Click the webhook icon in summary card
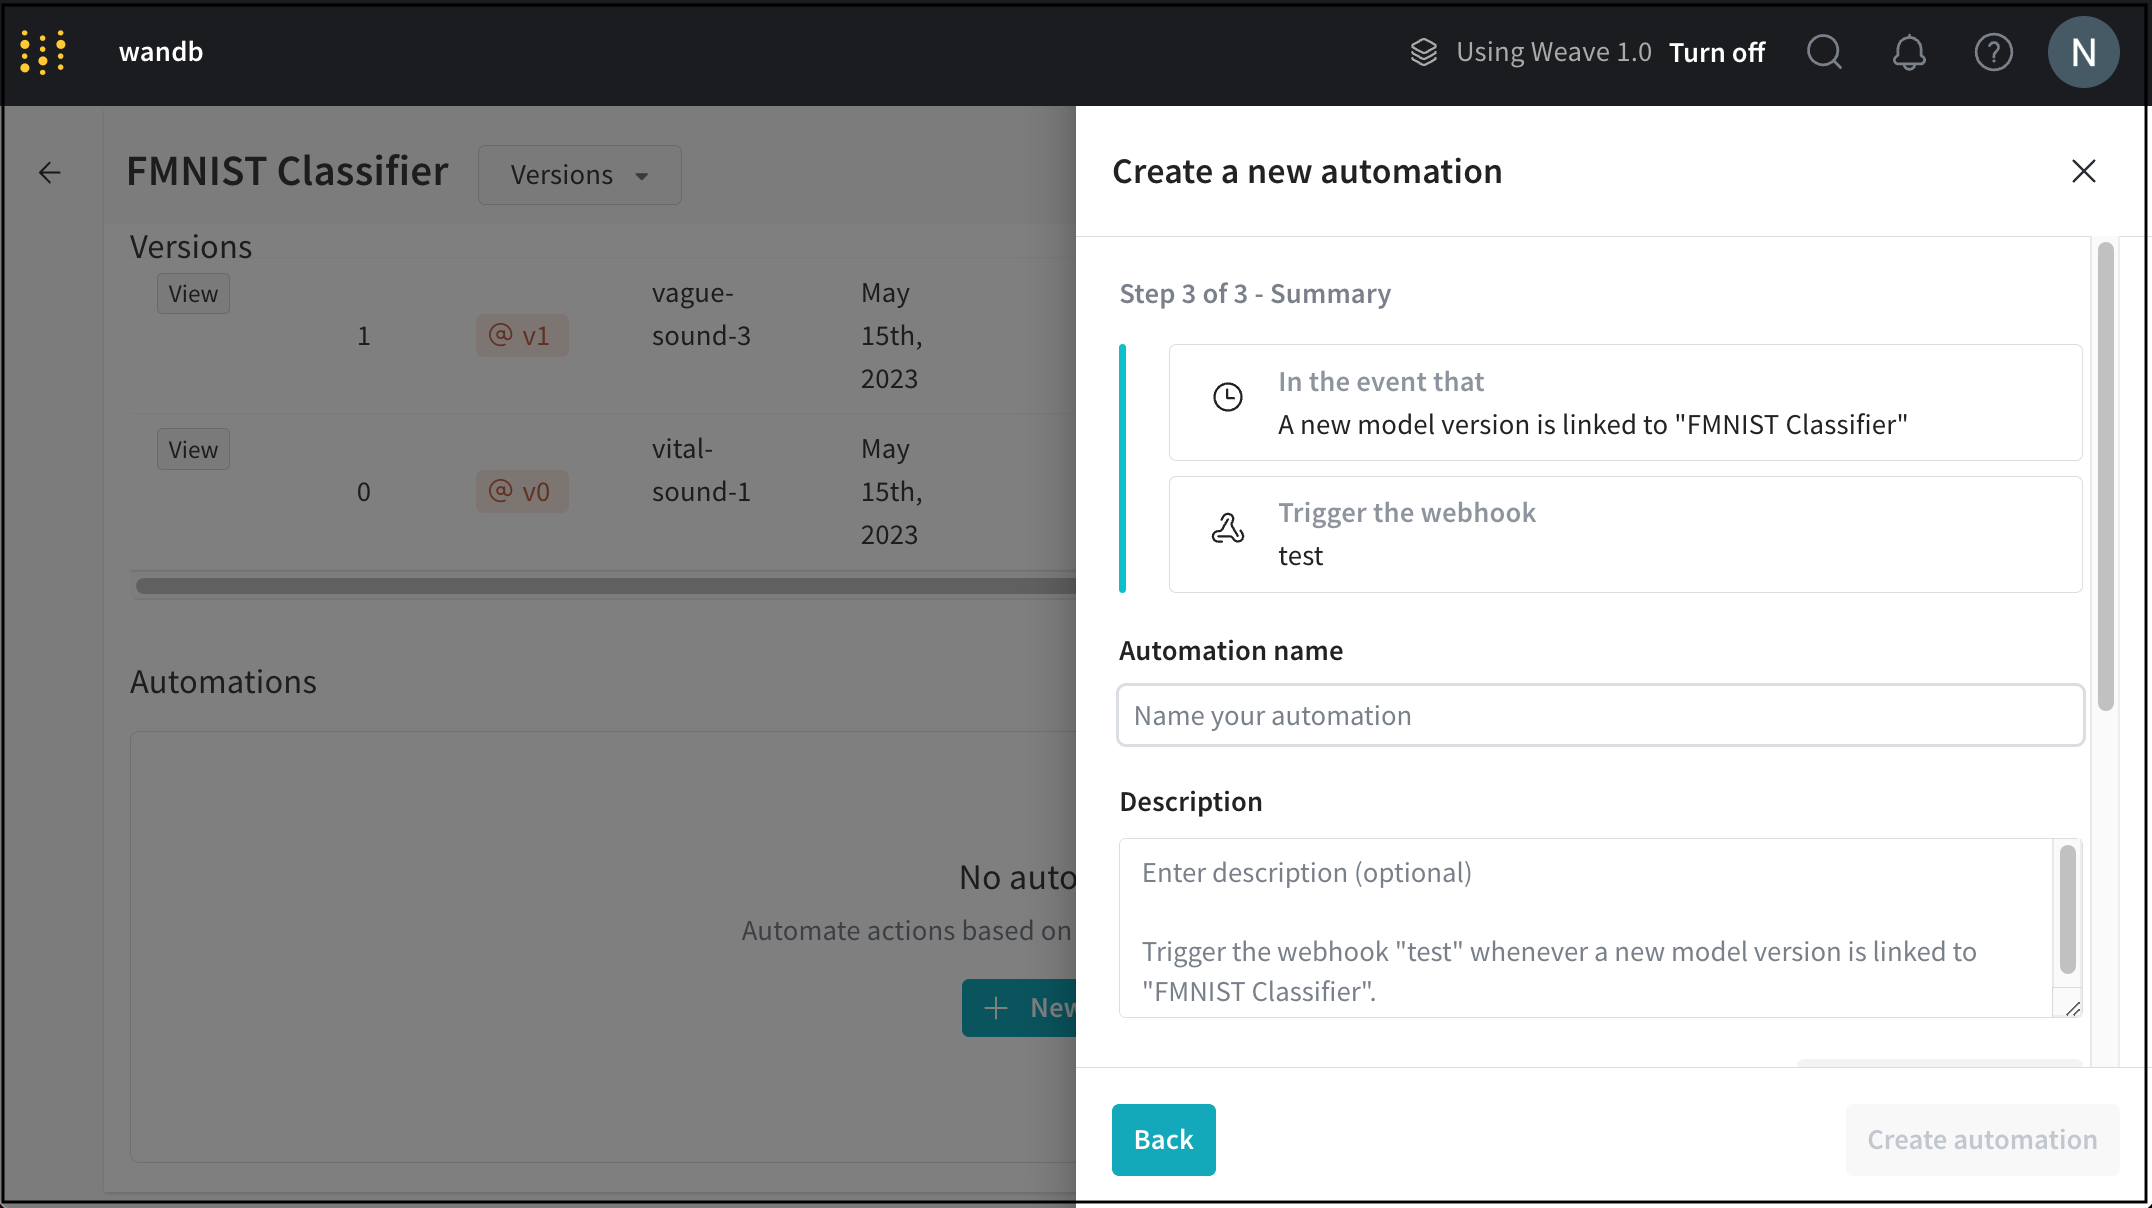 pos(1227,528)
